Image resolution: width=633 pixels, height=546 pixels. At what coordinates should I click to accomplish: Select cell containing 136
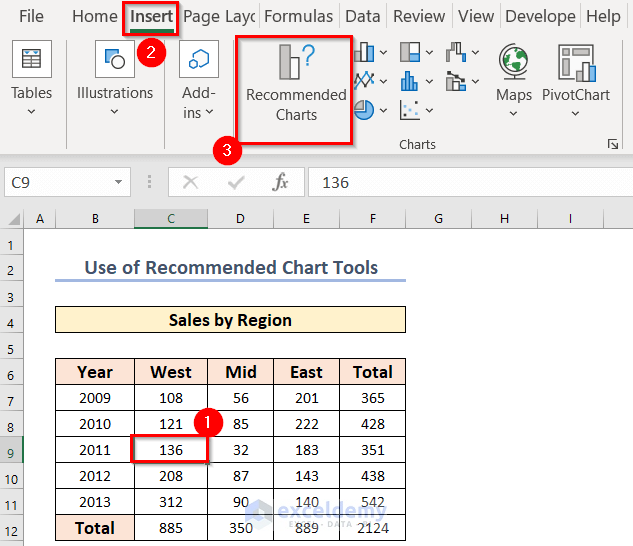click(171, 449)
